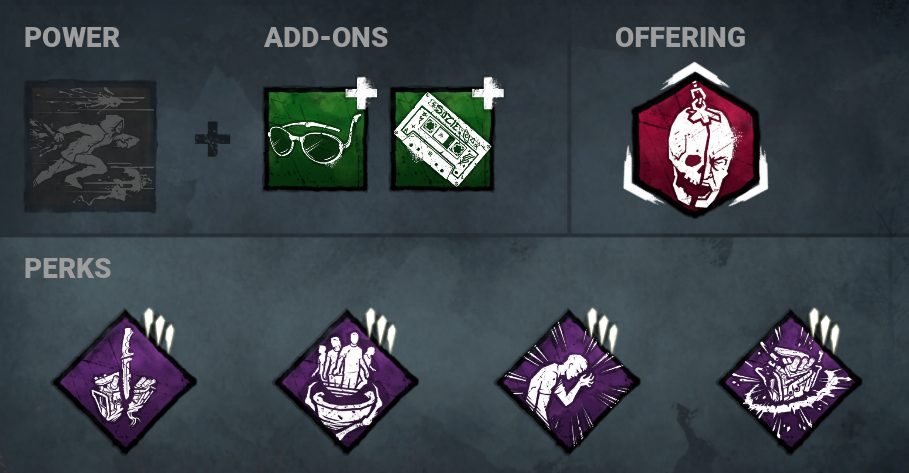Choose the knife and generator perk
The height and width of the screenshot is (473, 909).
point(125,381)
